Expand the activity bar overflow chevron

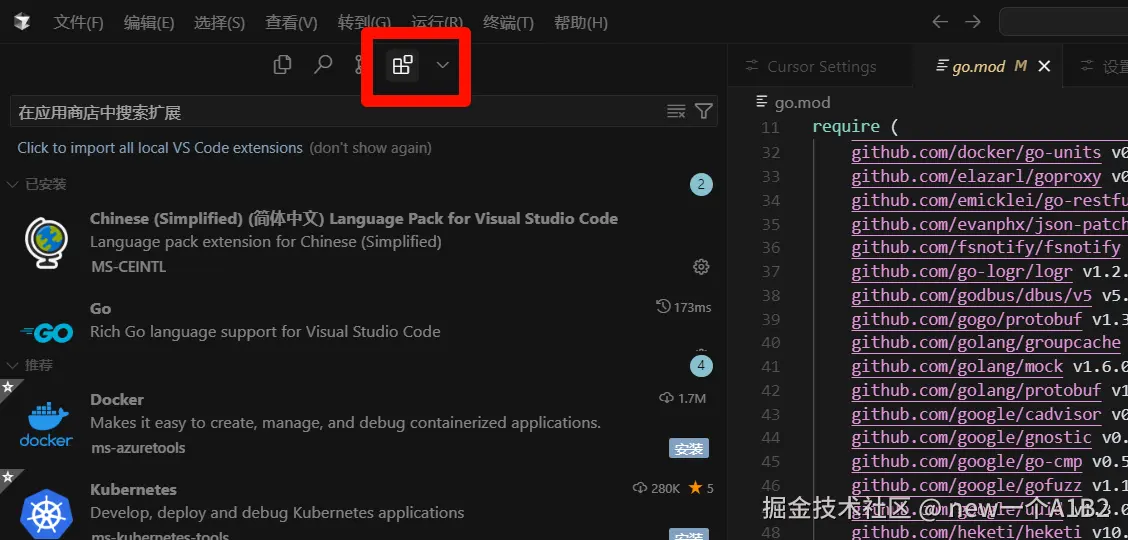[443, 66]
